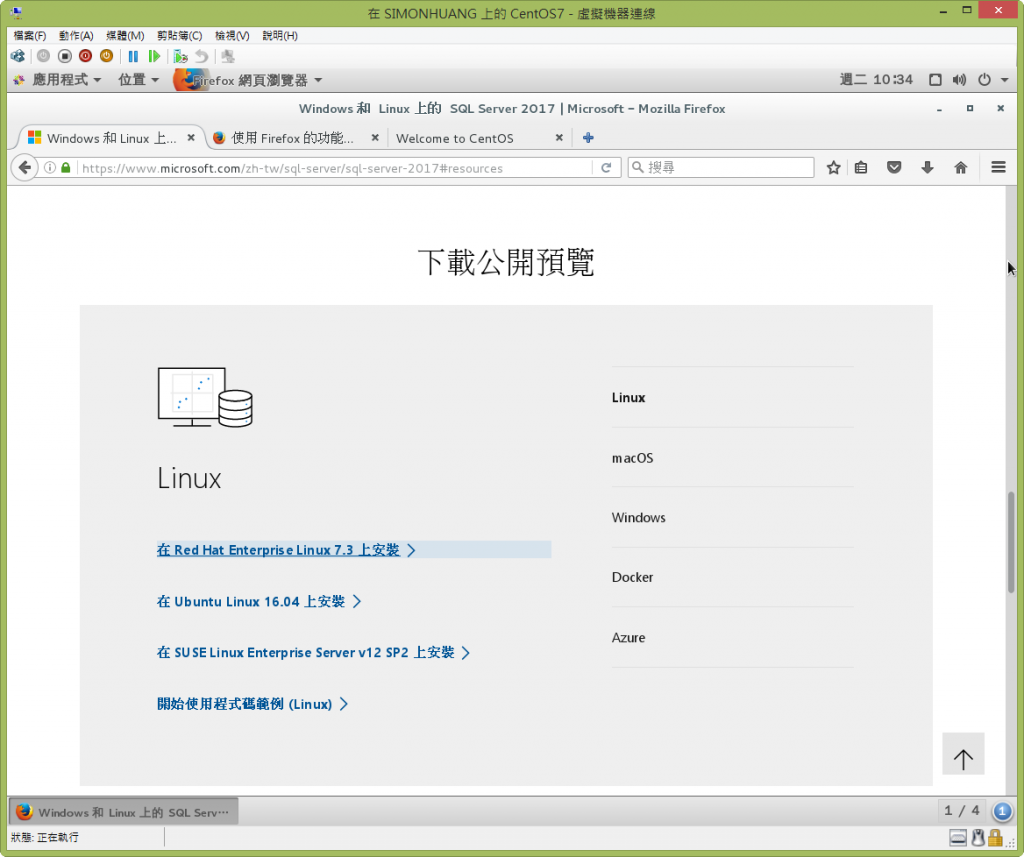This screenshot has width=1024, height=857.
Task: Click the Checkpoint icon in VM toolbar
Action: (180, 56)
